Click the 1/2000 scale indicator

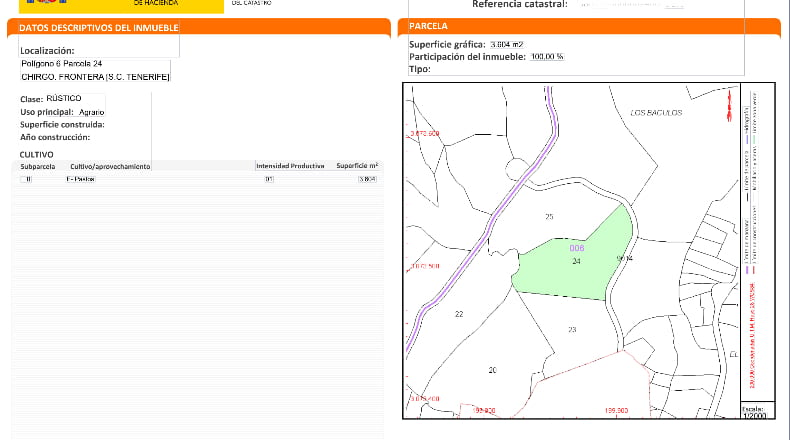pos(755,416)
